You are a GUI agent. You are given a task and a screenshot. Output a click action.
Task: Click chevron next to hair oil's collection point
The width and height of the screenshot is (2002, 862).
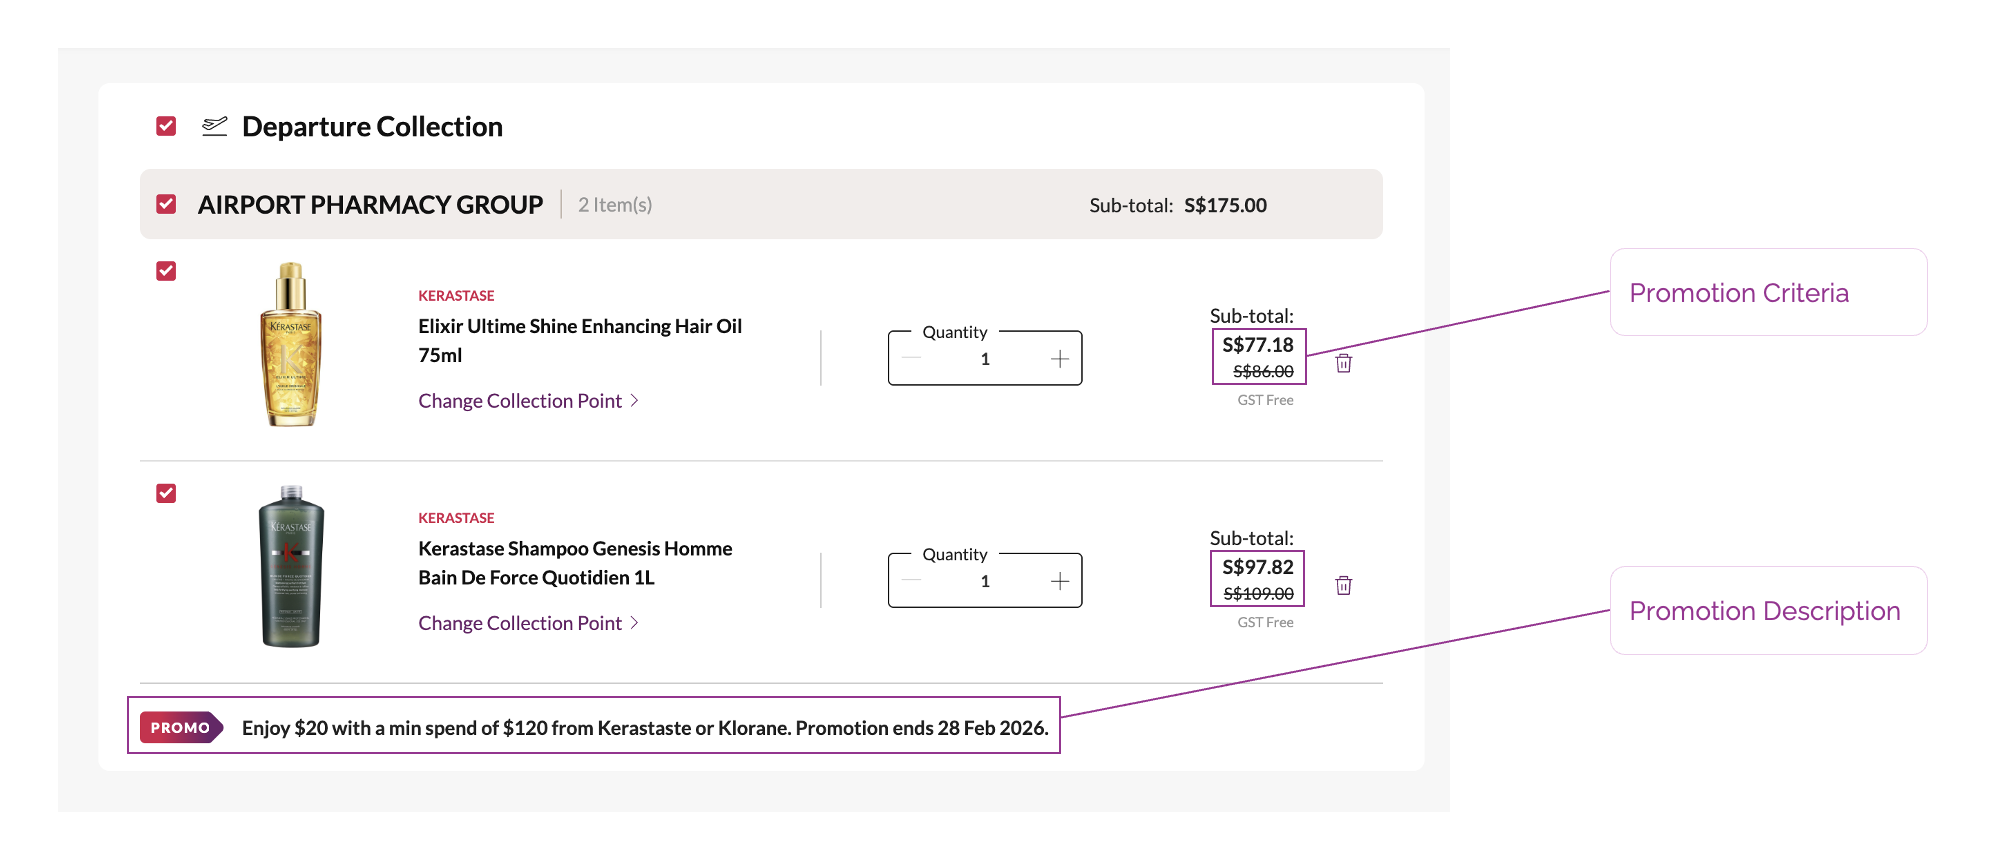tap(634, 401)
